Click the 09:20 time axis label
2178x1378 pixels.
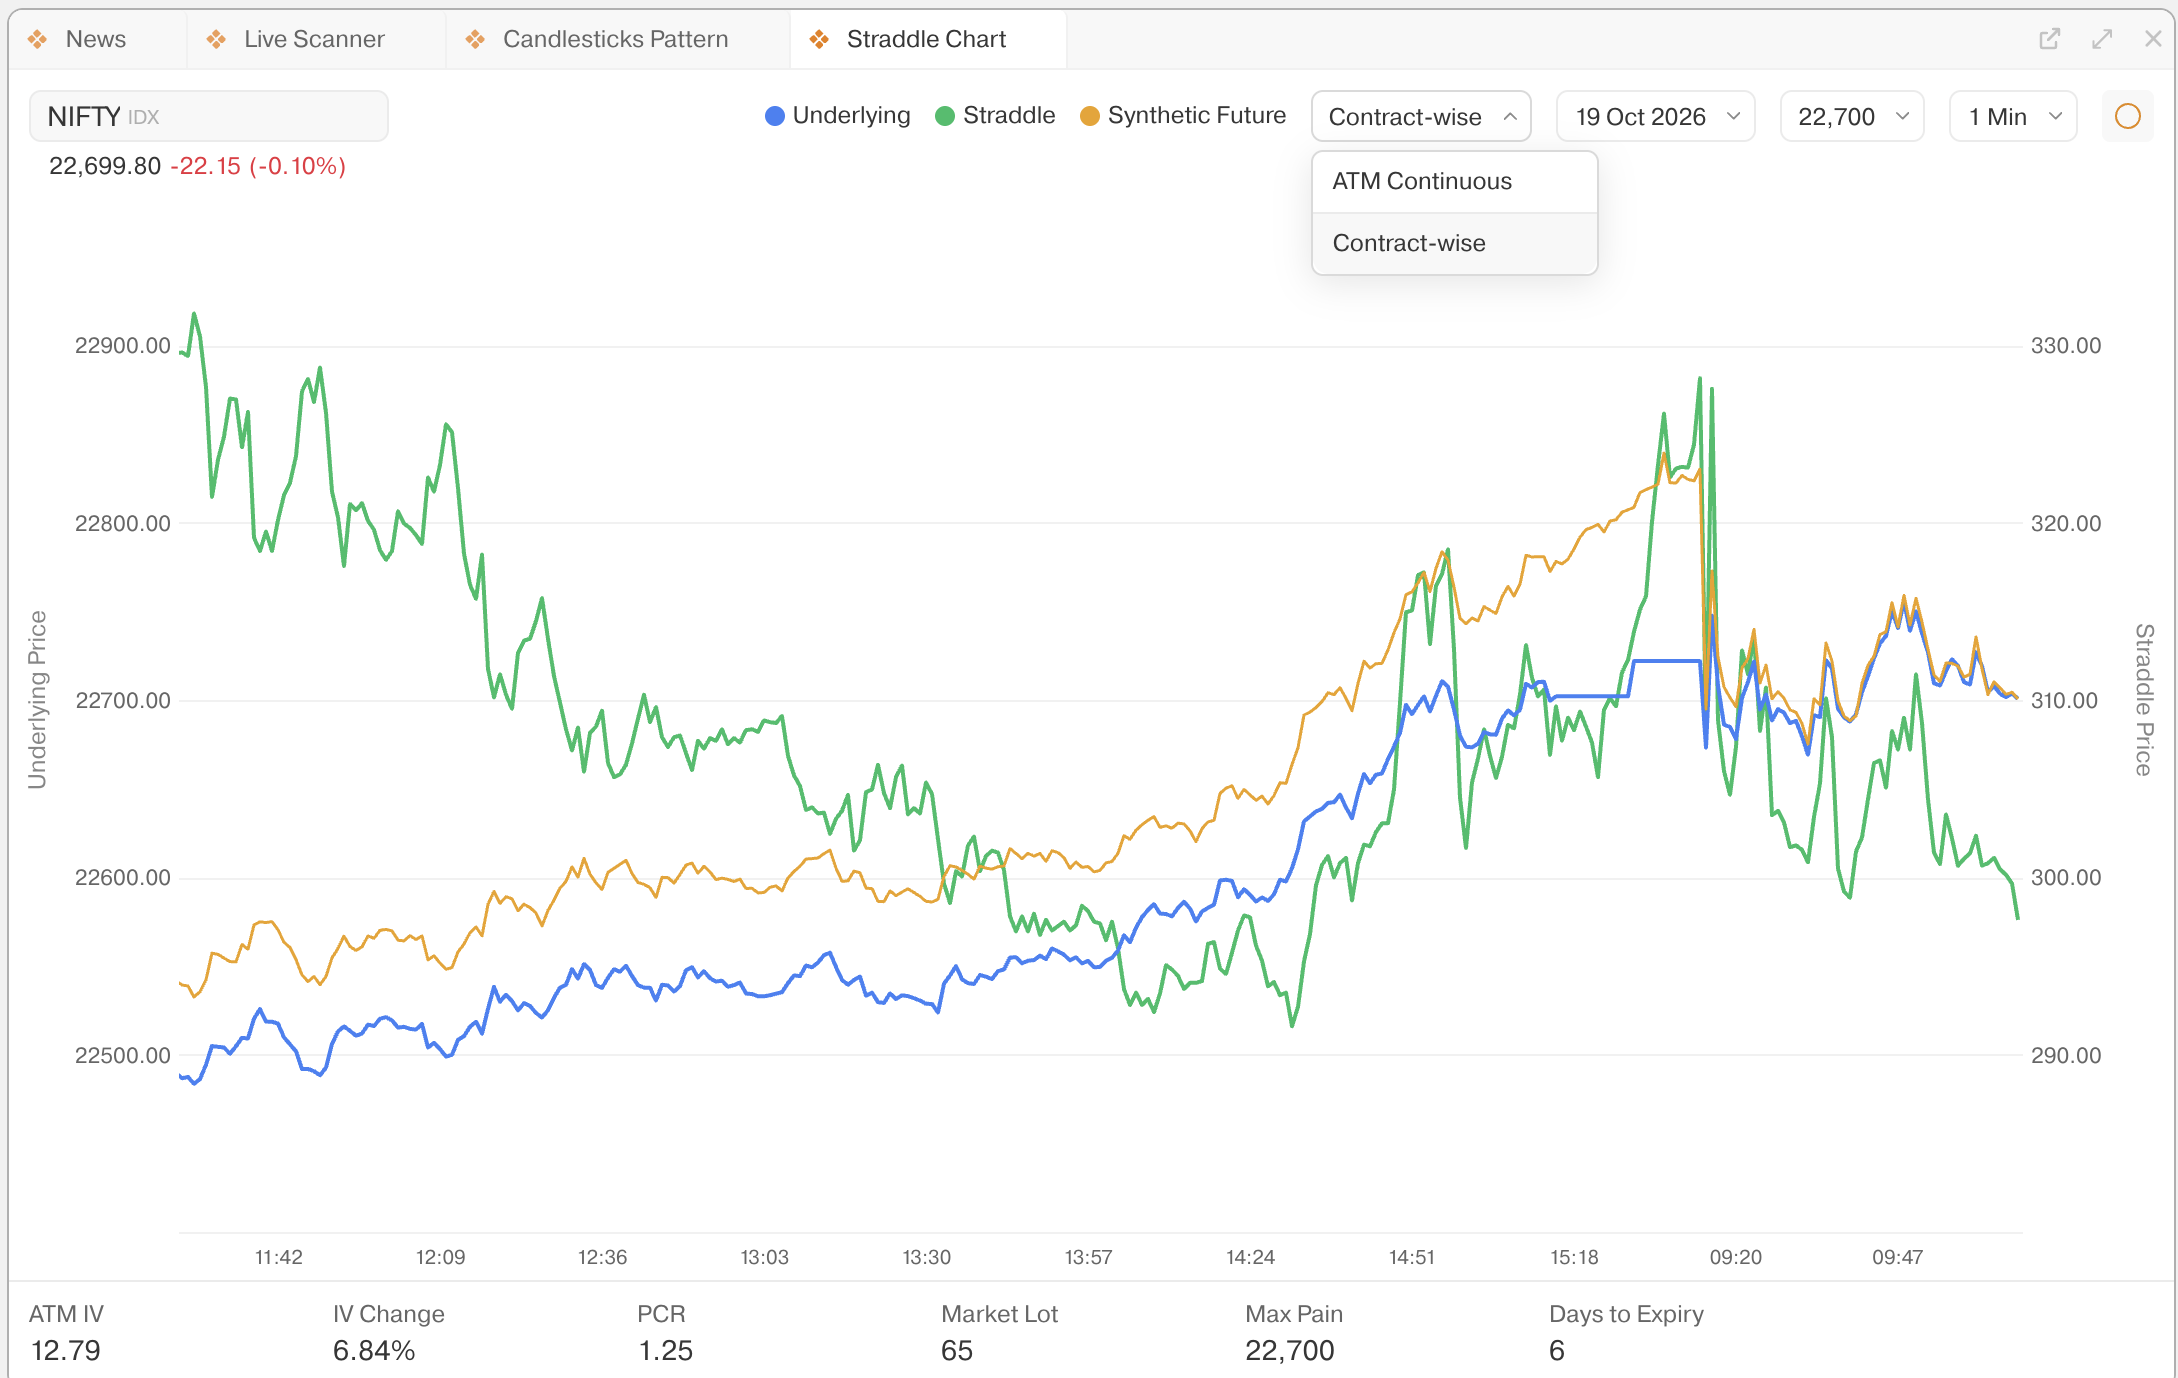click(x=1736, y=1257)
